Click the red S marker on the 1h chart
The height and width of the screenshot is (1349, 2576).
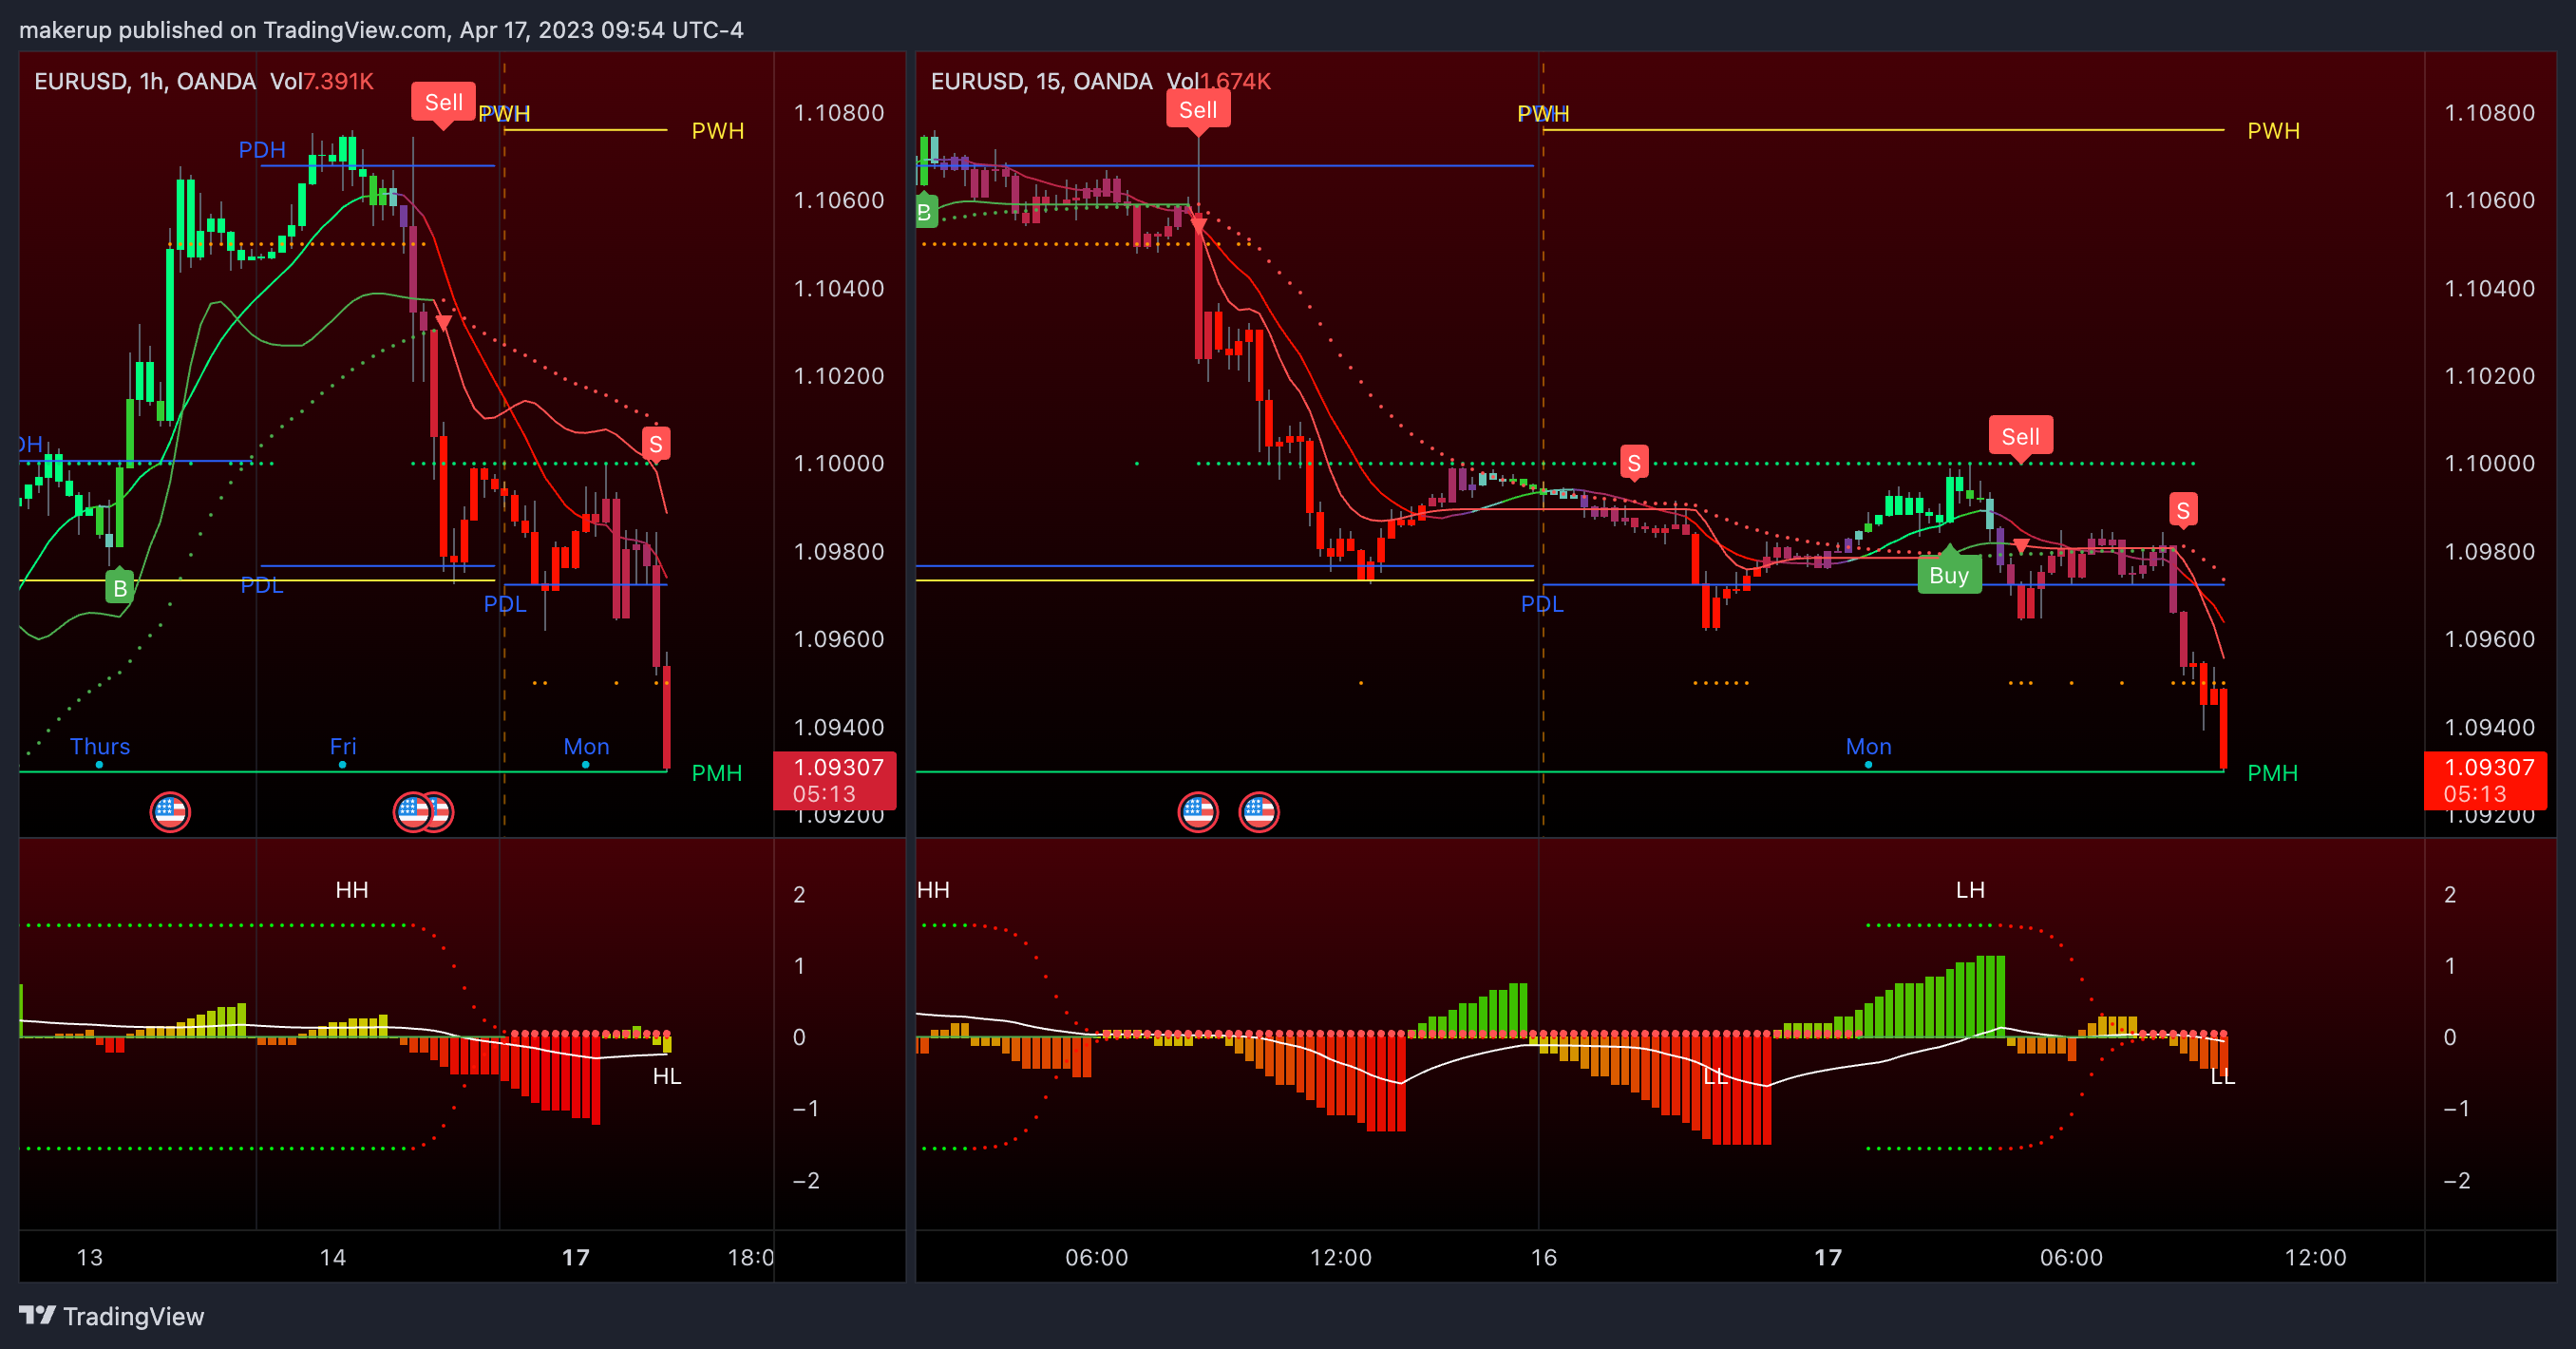click(x=656, y=444)
